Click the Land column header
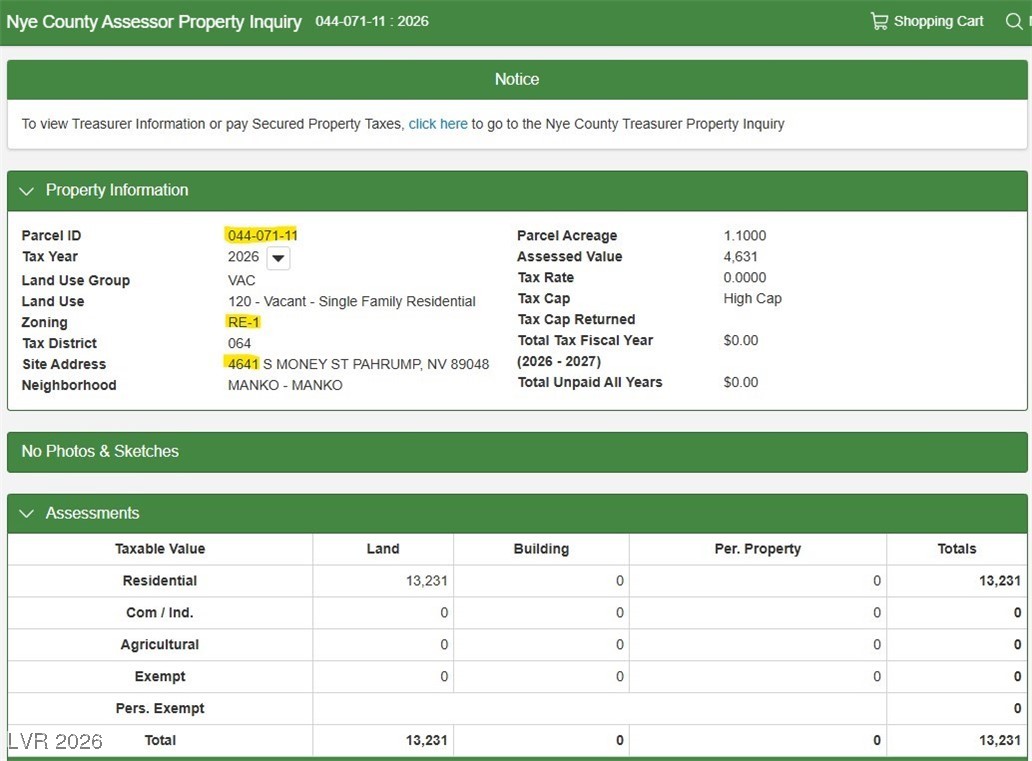1032x761 pixels. tap(383, 549)
